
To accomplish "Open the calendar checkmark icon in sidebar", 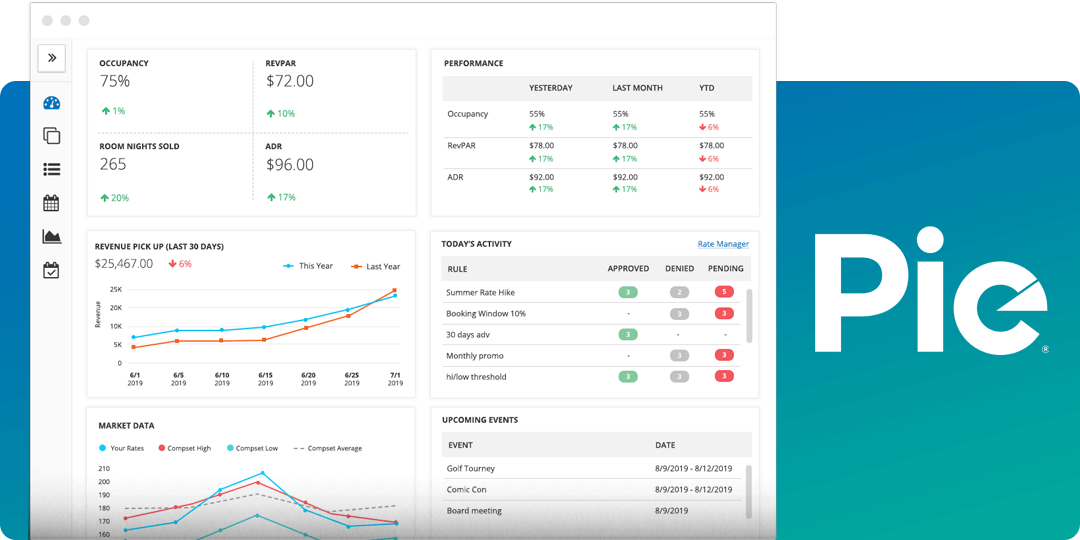I will tap(52, 270).
